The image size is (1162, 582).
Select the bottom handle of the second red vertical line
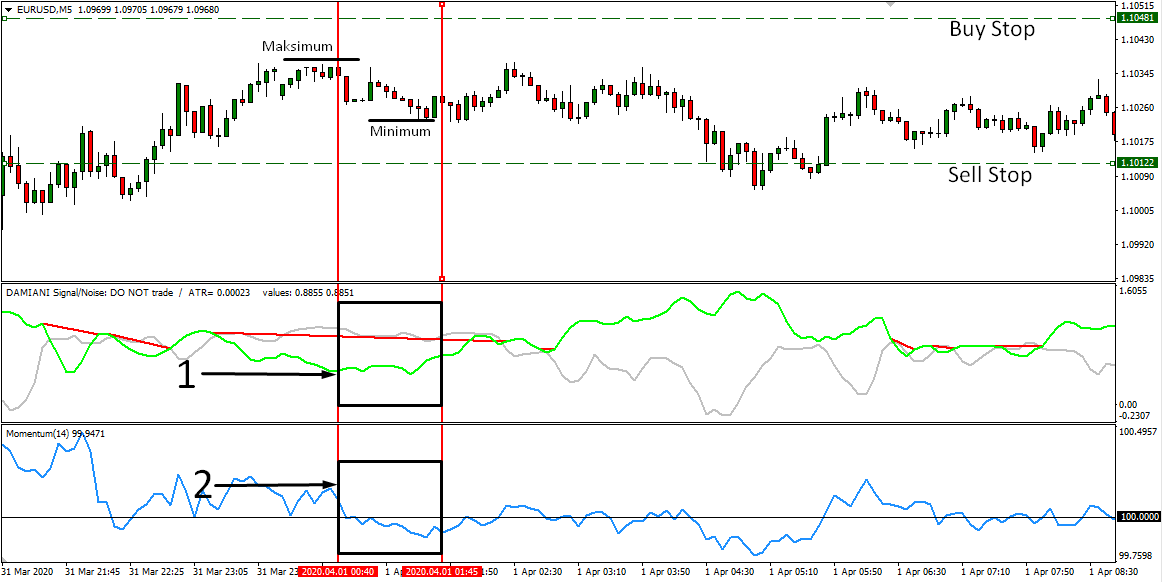[441, 278]
